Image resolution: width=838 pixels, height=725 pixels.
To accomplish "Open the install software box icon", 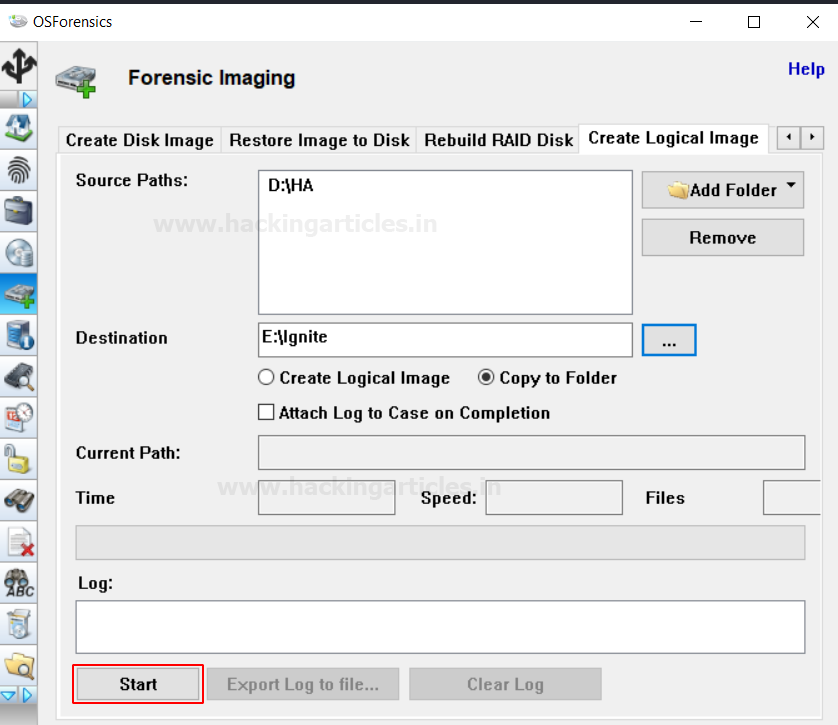I will pyautogui.click(x=19, y=624).
